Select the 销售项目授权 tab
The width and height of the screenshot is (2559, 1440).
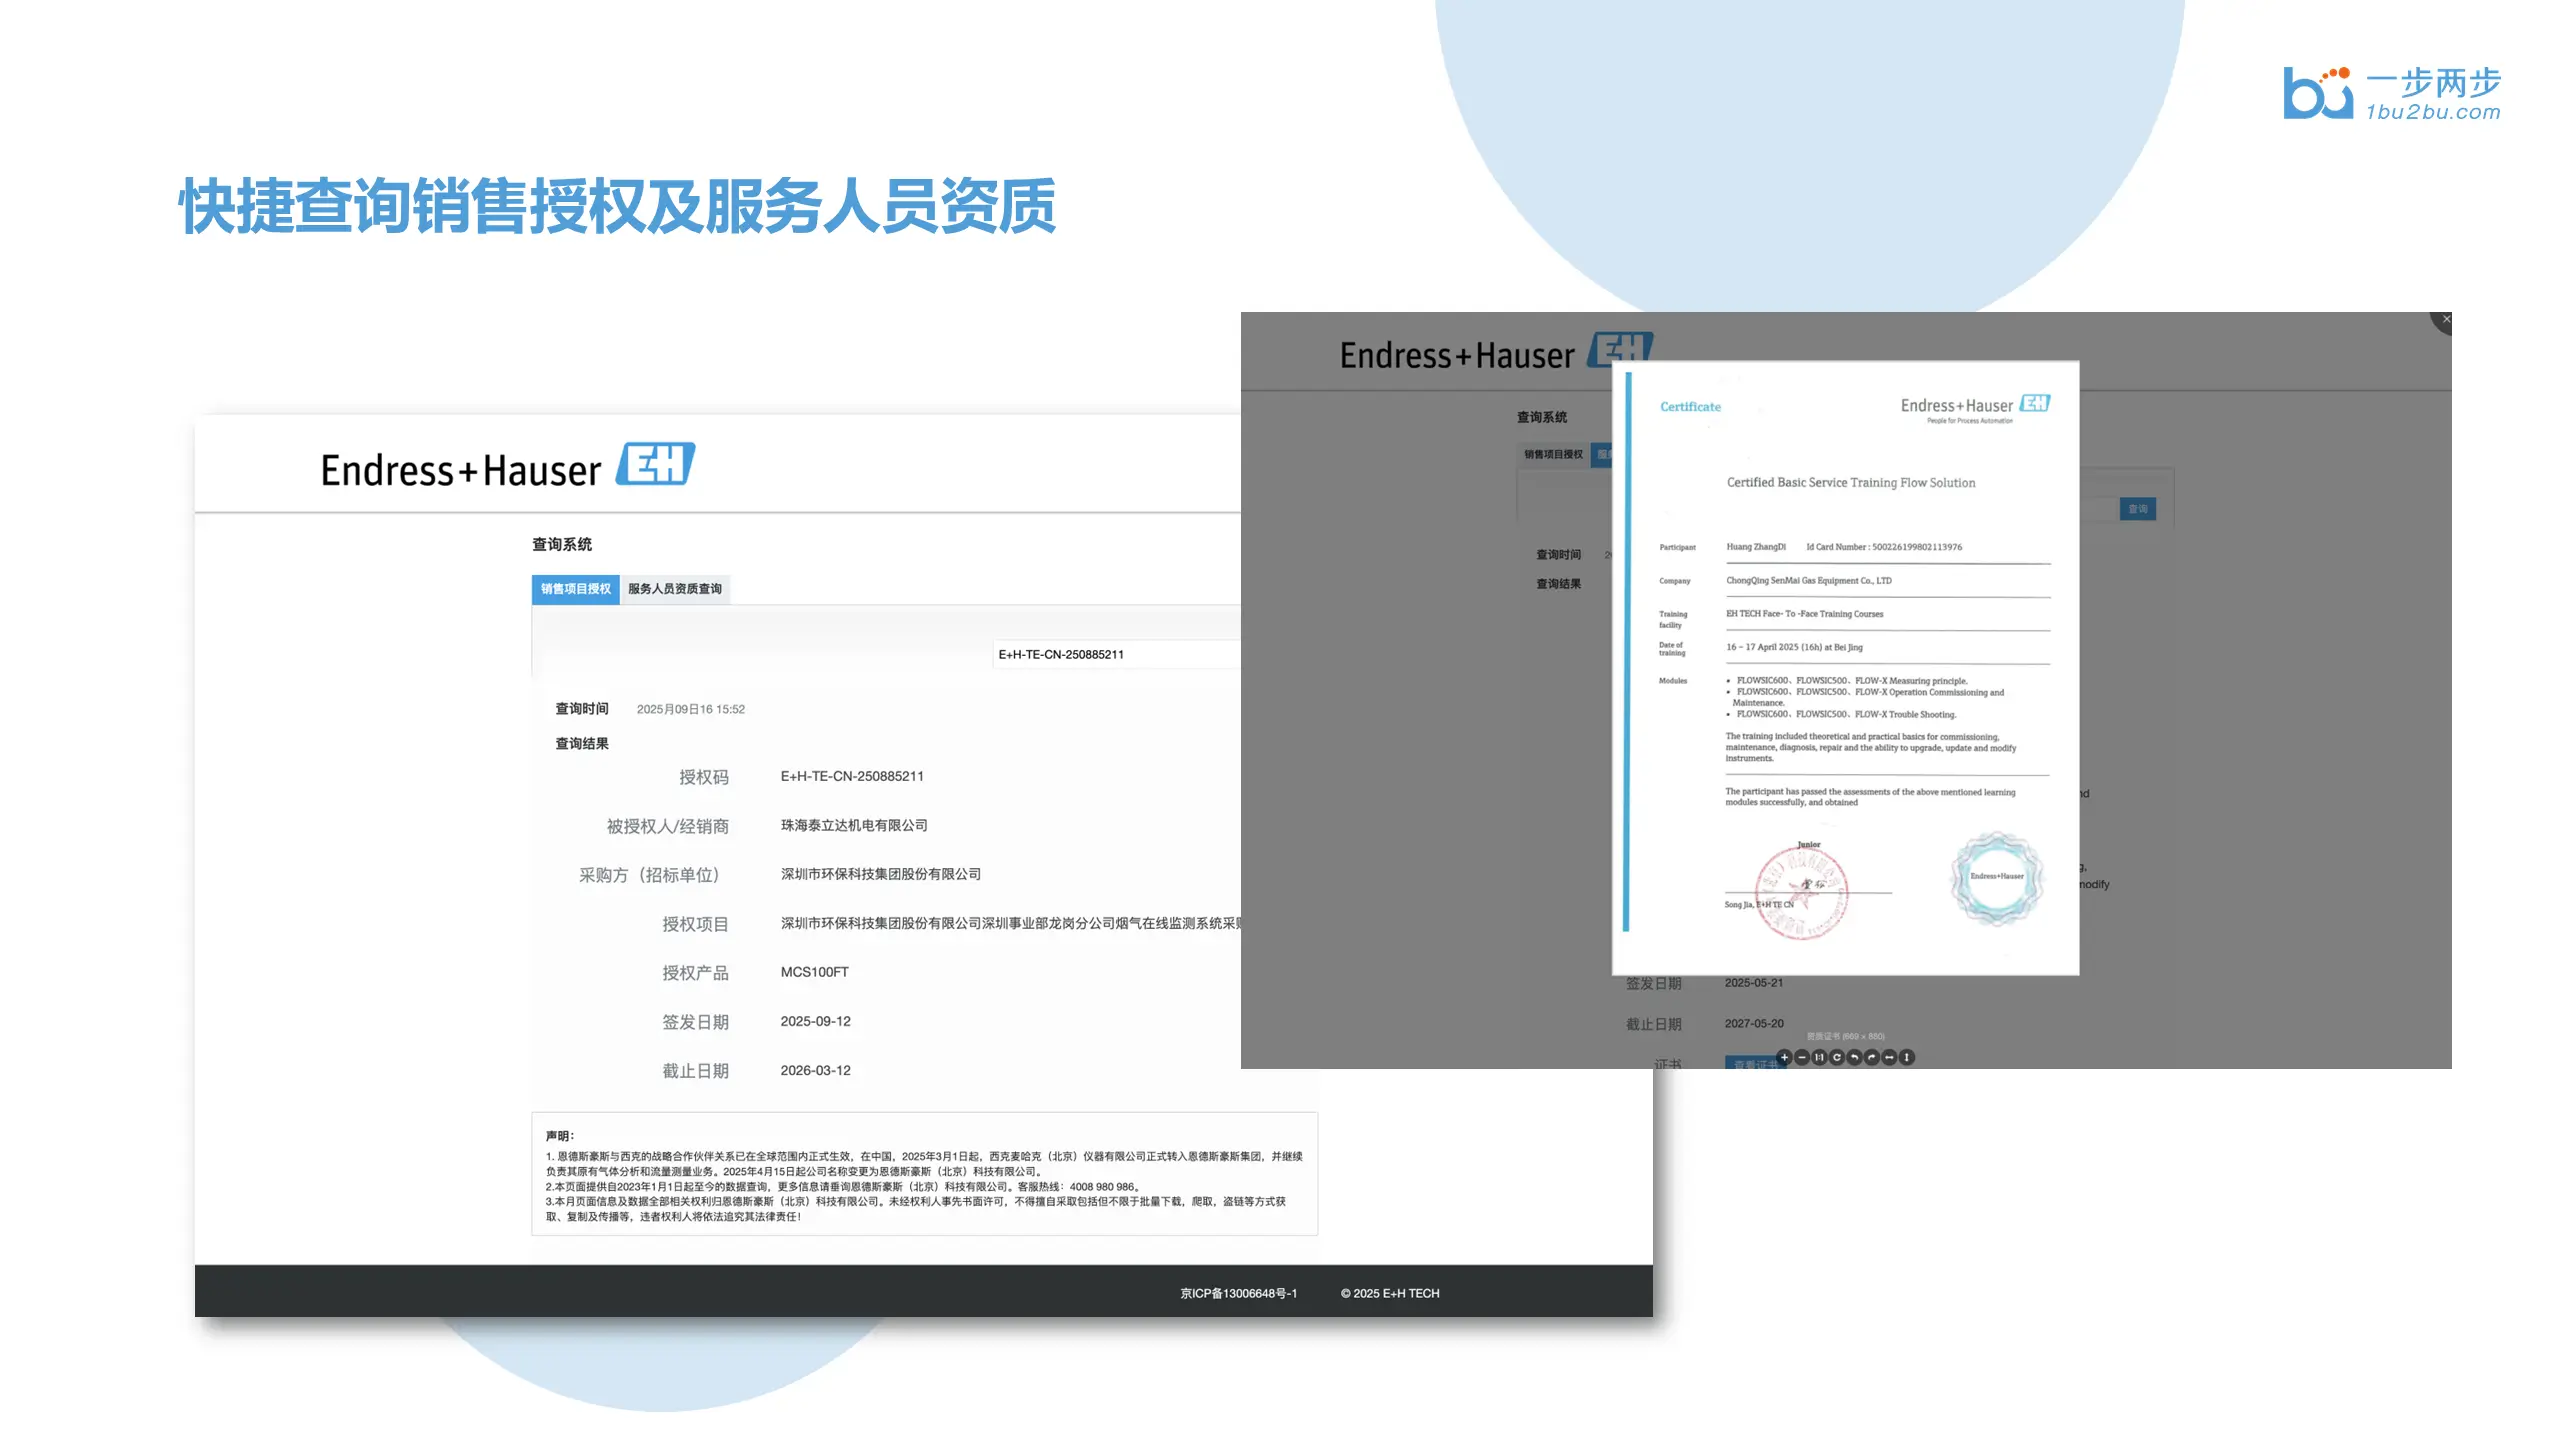pyautogui.click(x=575, y=589)
